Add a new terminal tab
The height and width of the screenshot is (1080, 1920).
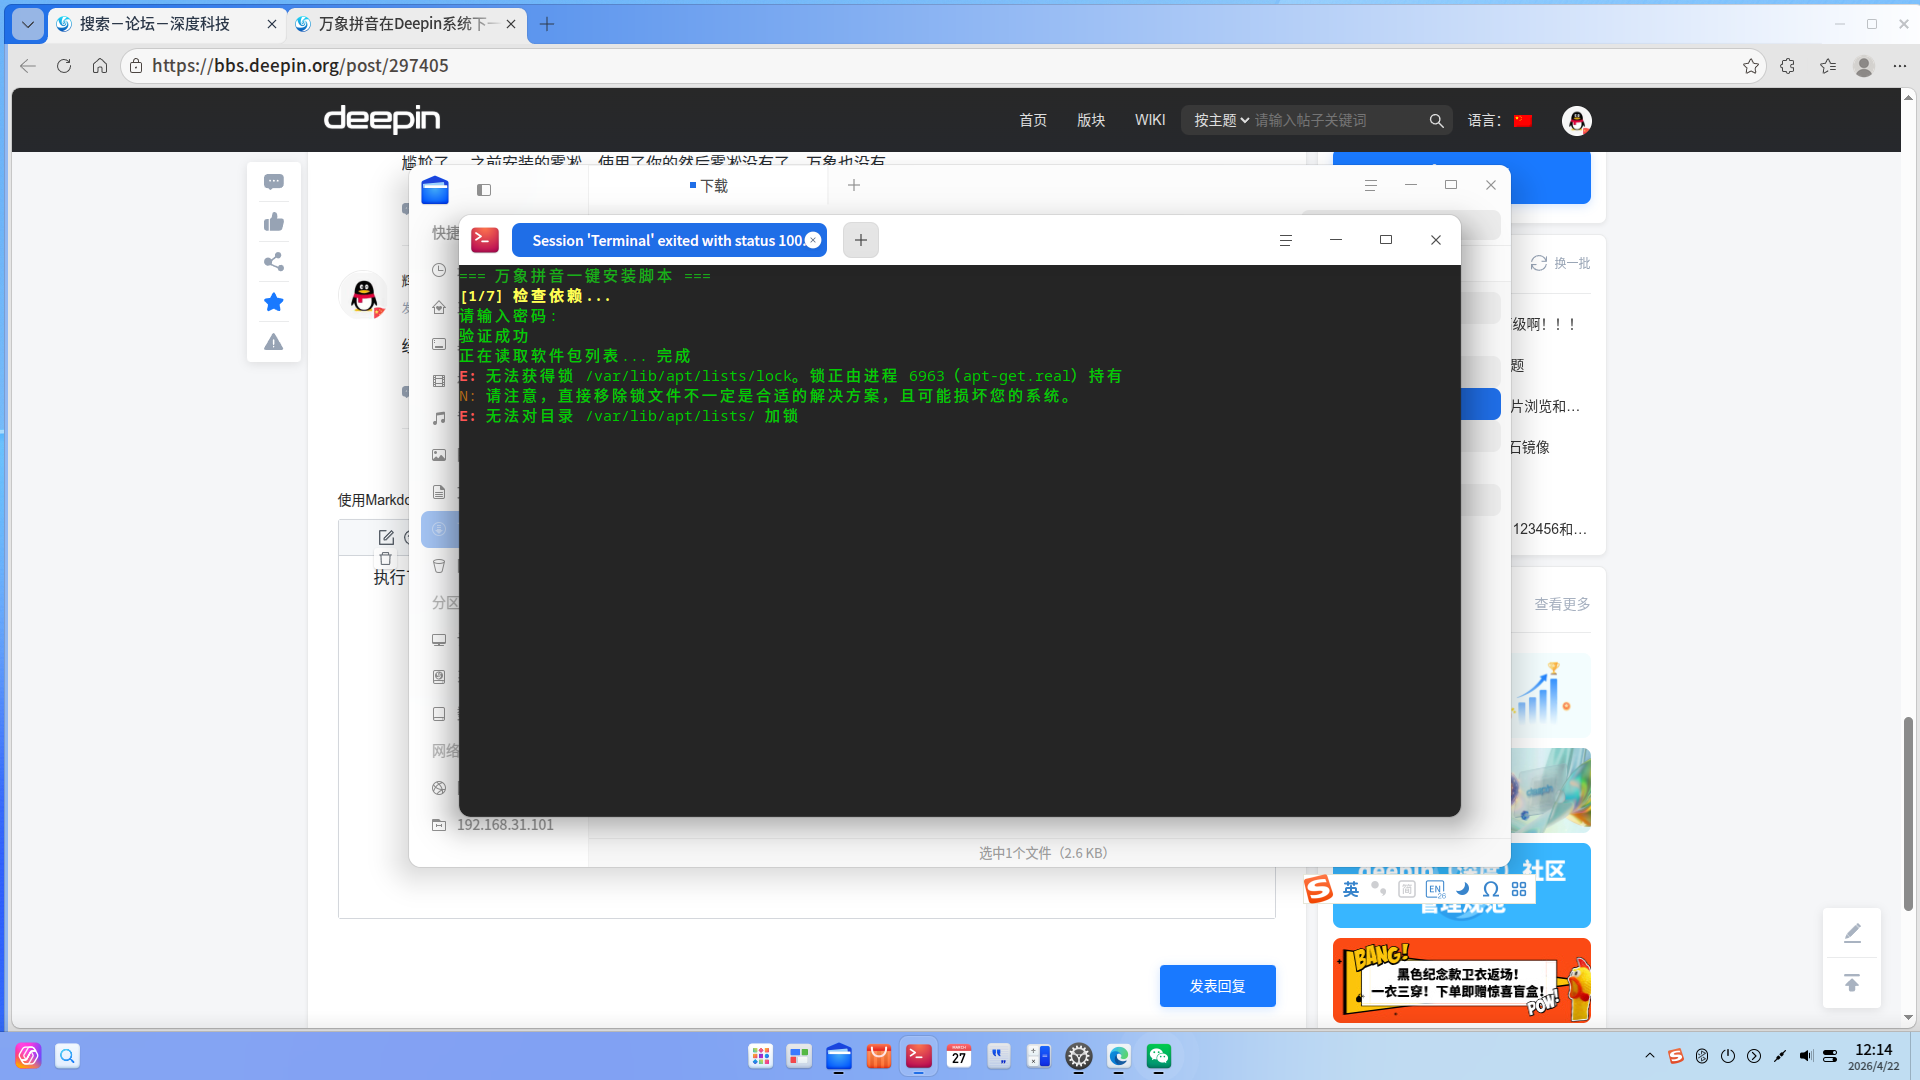[860, 240]
